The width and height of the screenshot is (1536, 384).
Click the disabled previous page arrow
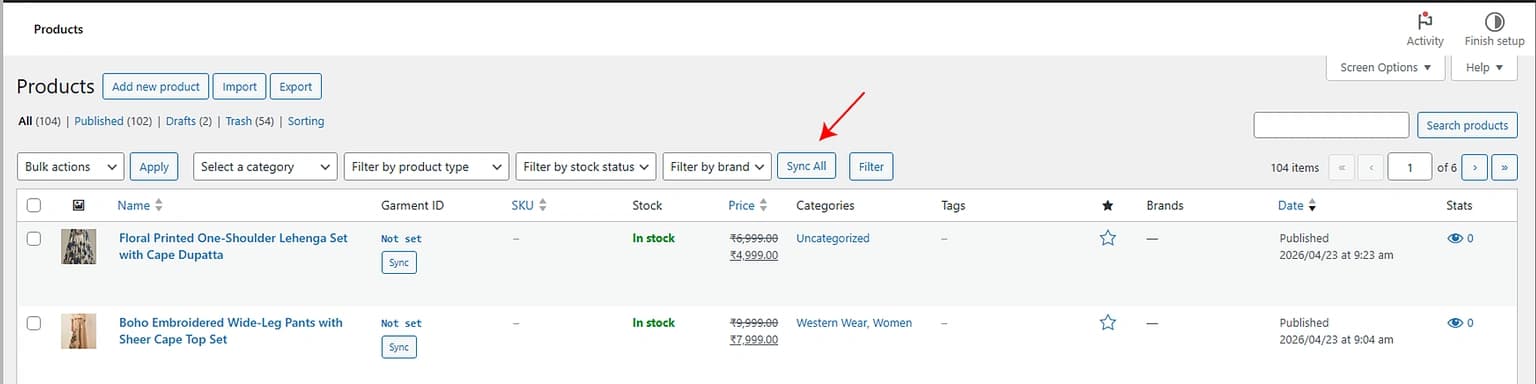pos(1371,167)
